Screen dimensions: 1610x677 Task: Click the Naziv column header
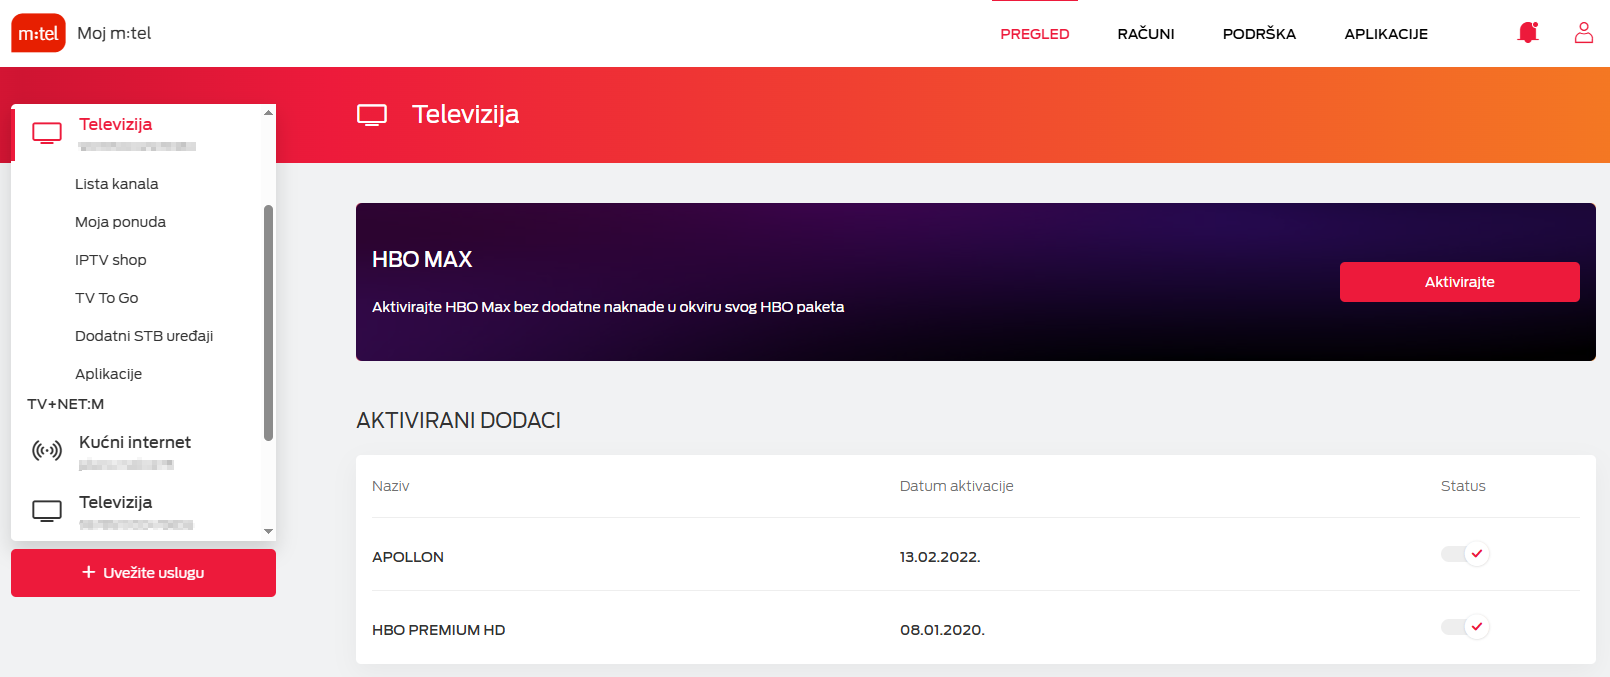click(391, 486)
